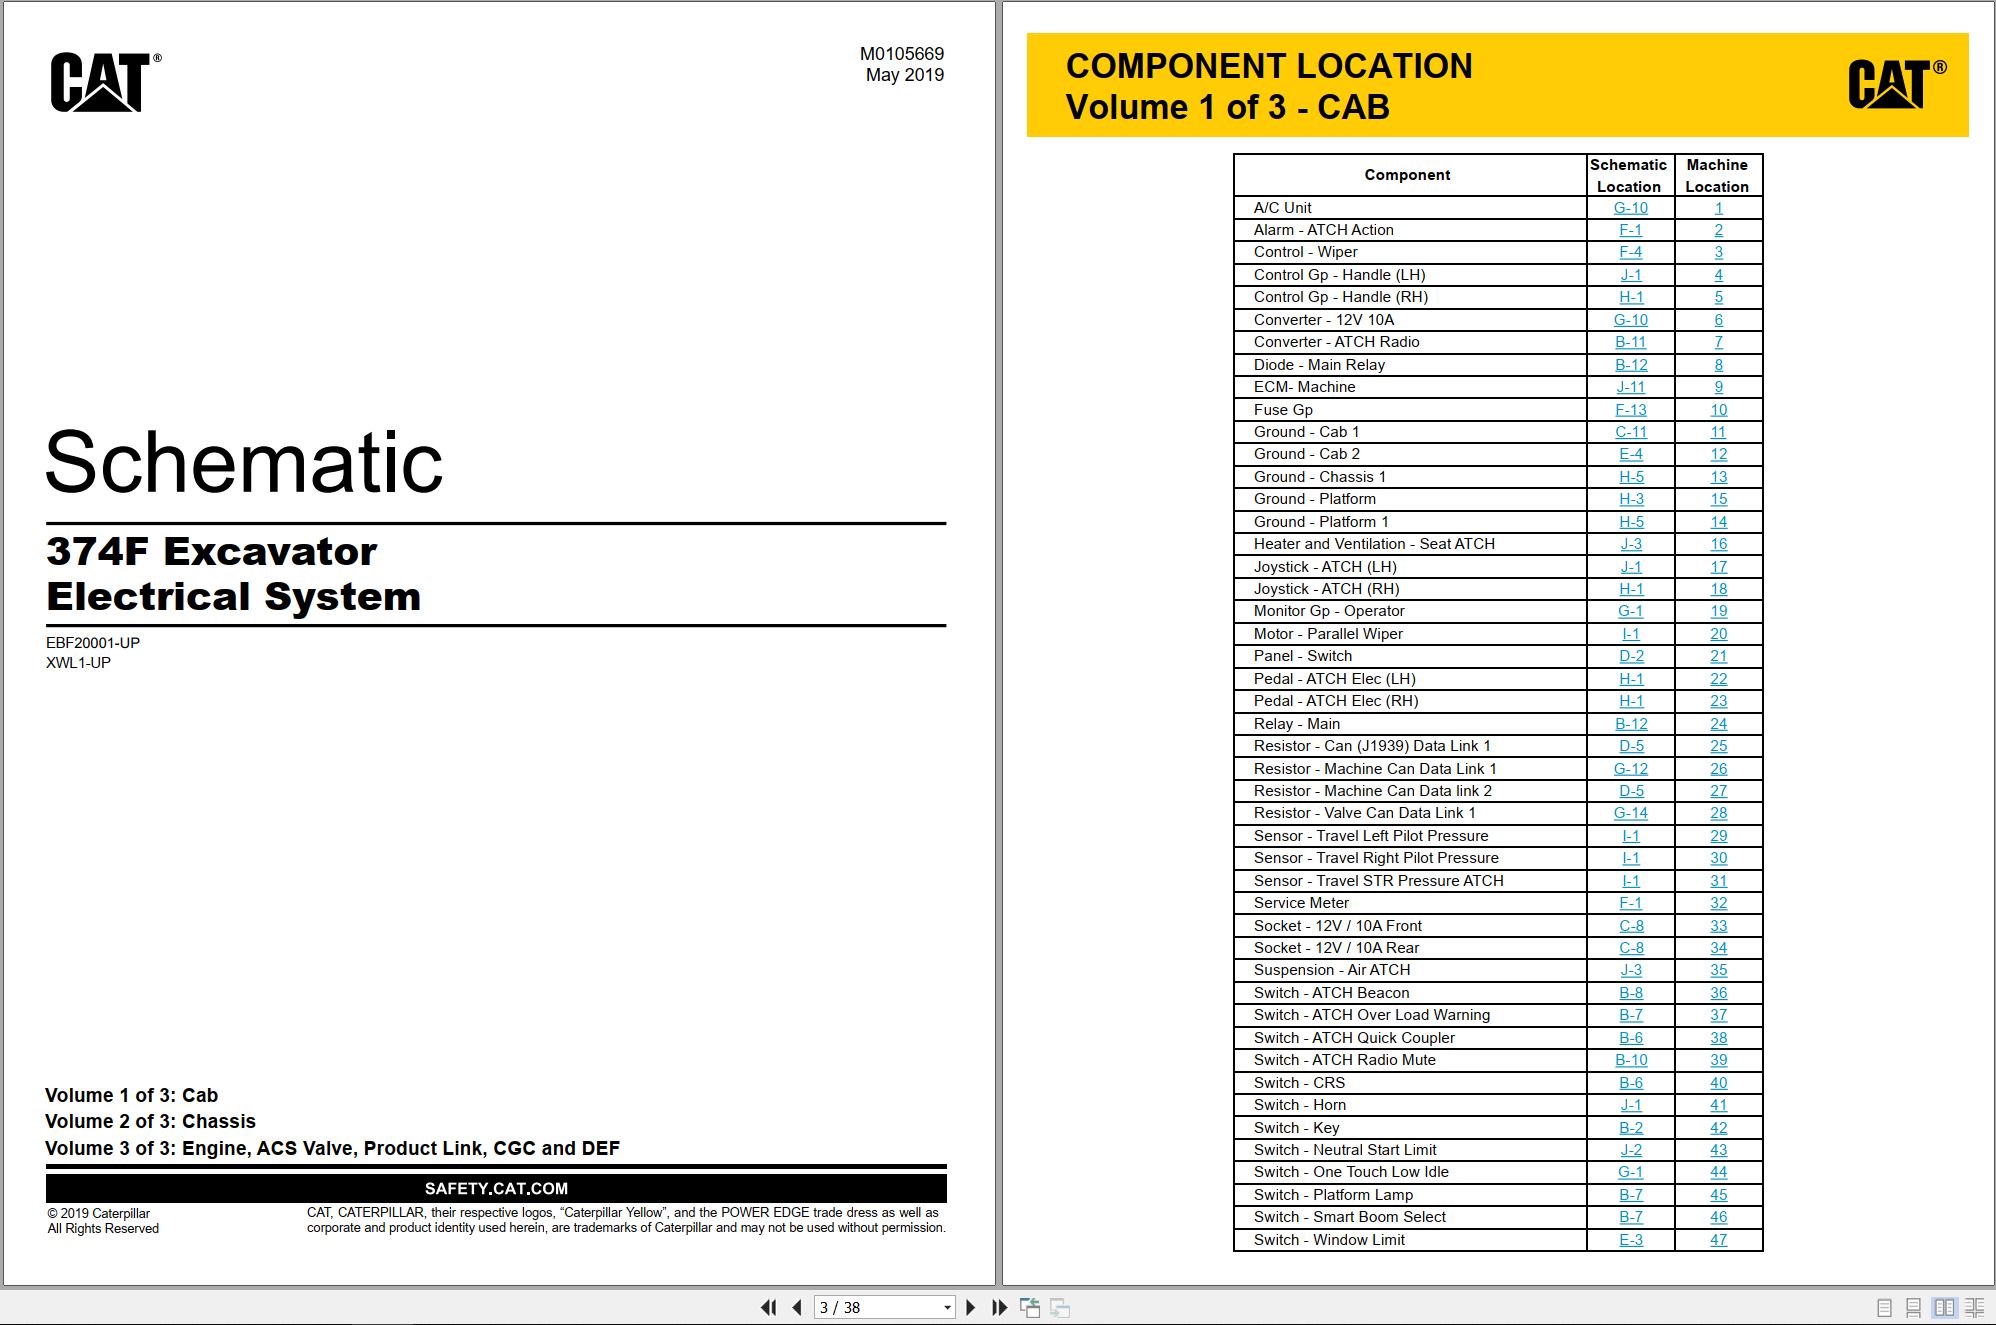Viewport: 1996px width, 1325px height.
Task: Open D-2 link for Panel - Switch
Action: tap(1631, 656)
